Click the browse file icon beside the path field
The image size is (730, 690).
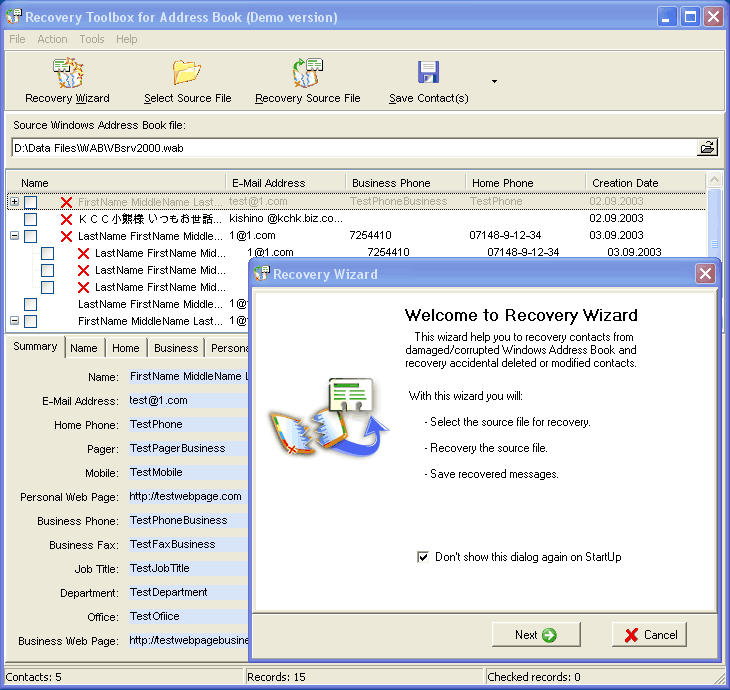(707, 148)
